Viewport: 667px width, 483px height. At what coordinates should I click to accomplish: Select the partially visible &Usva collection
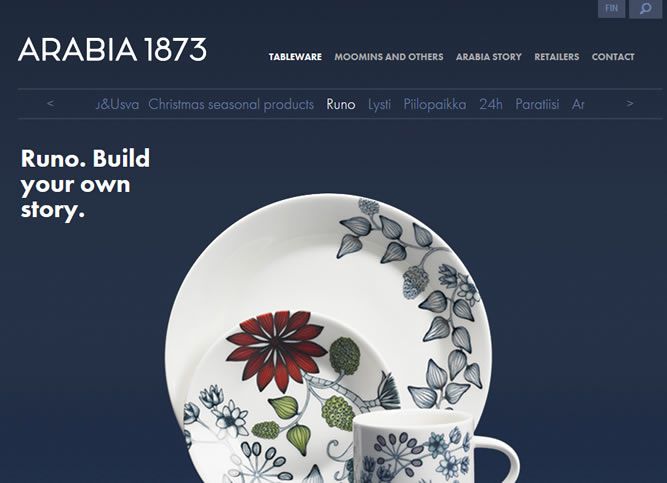click(117, 104)
